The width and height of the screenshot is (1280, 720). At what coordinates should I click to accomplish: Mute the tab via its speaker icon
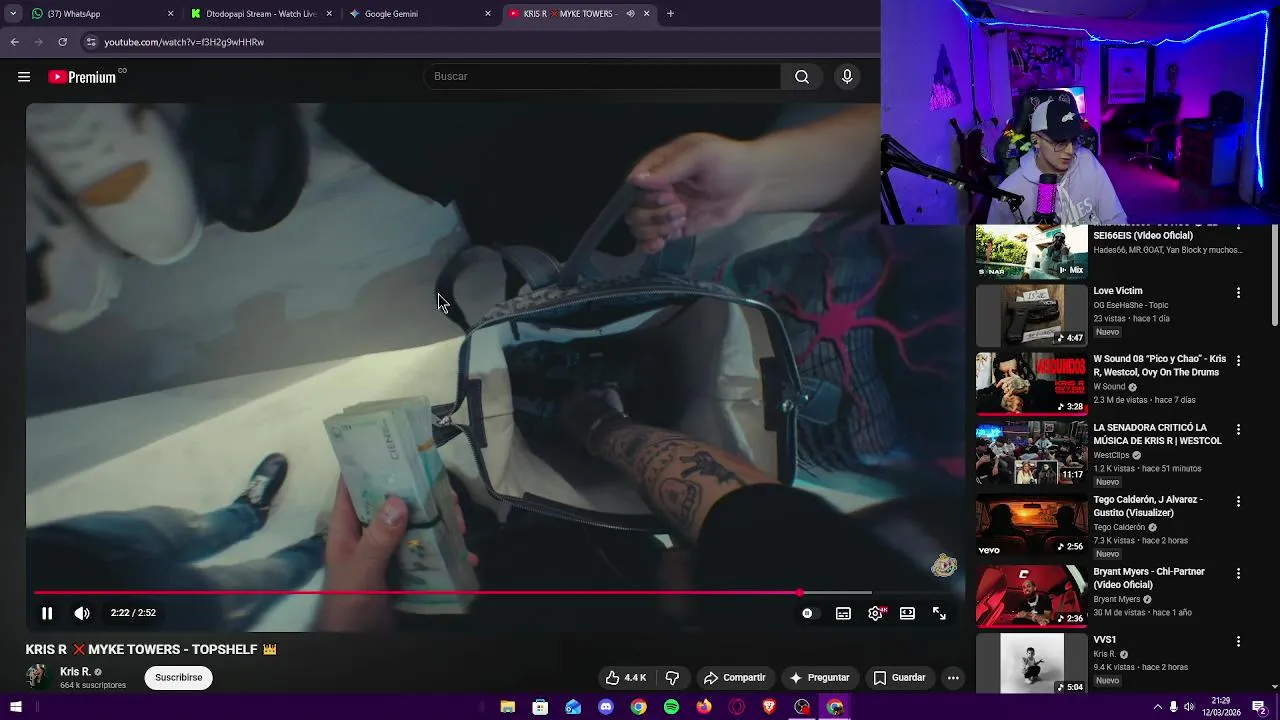pos(630,14)
